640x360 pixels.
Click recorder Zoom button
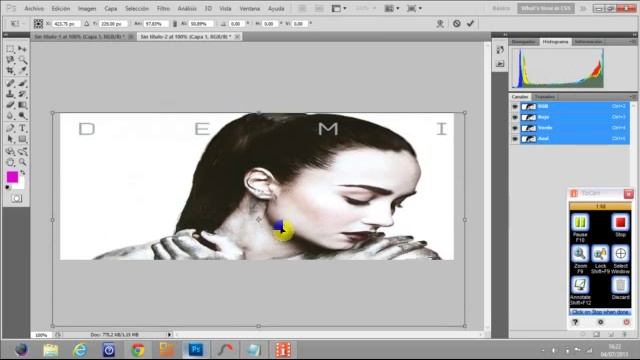point(580,255)
